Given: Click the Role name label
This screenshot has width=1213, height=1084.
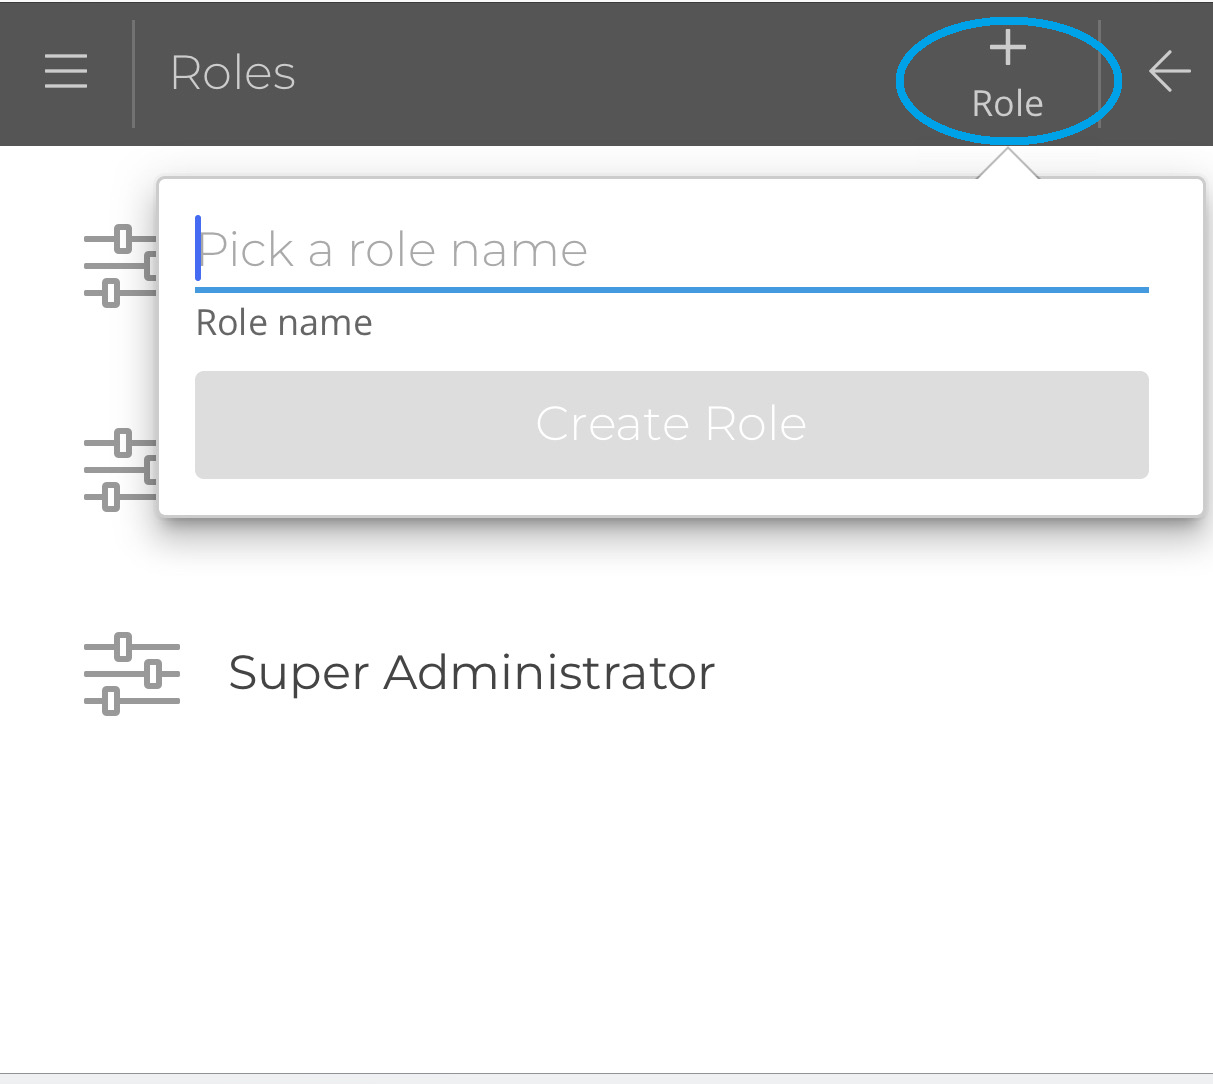Looking at the screenshot, I should 284,322.
